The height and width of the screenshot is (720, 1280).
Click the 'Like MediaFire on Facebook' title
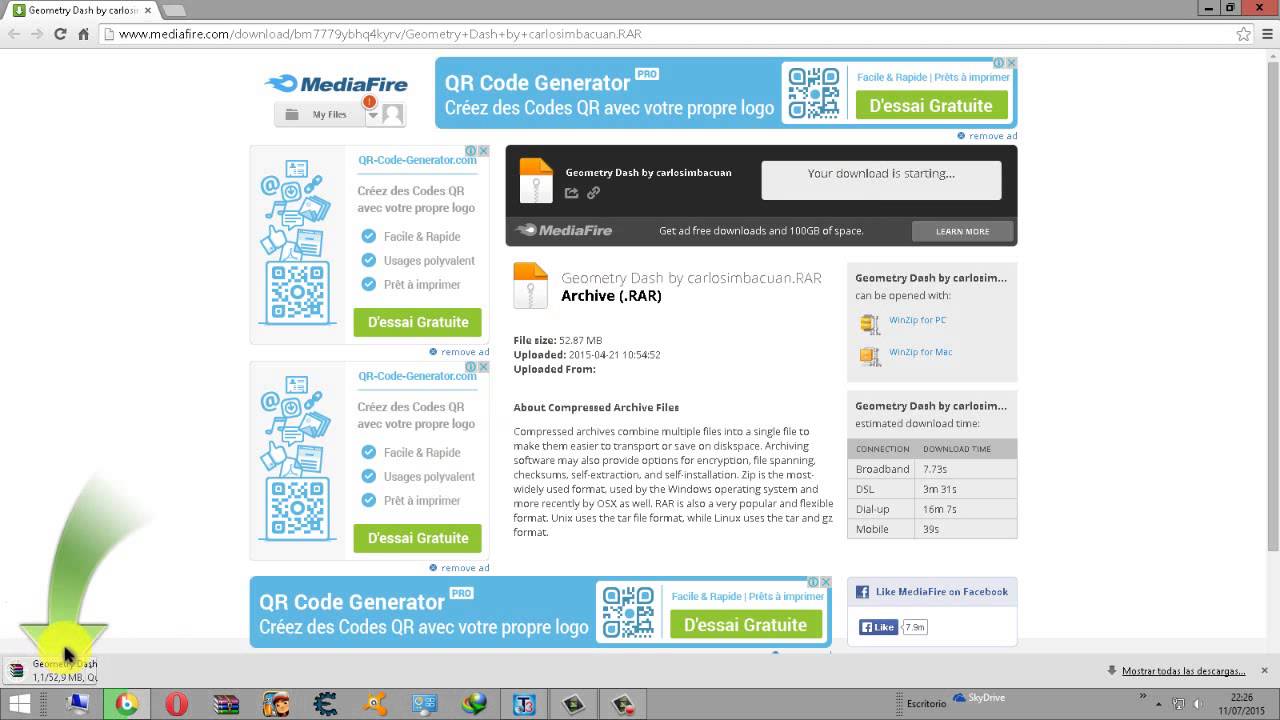(942, 592)
